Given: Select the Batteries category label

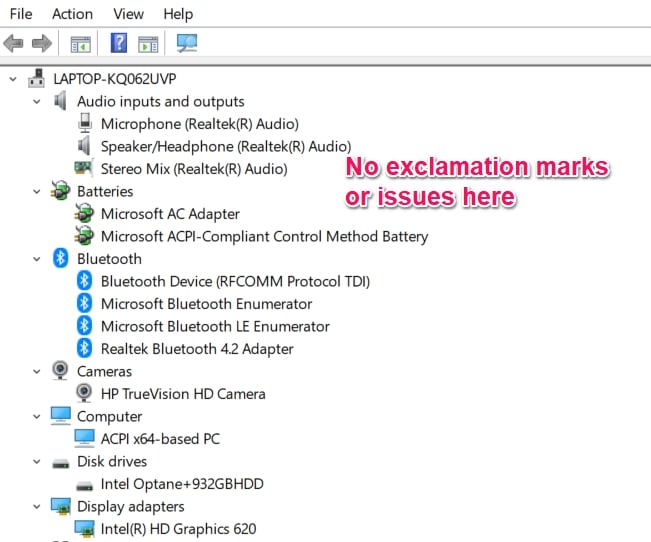Looking at the screenshot, I should click(105, 191).
